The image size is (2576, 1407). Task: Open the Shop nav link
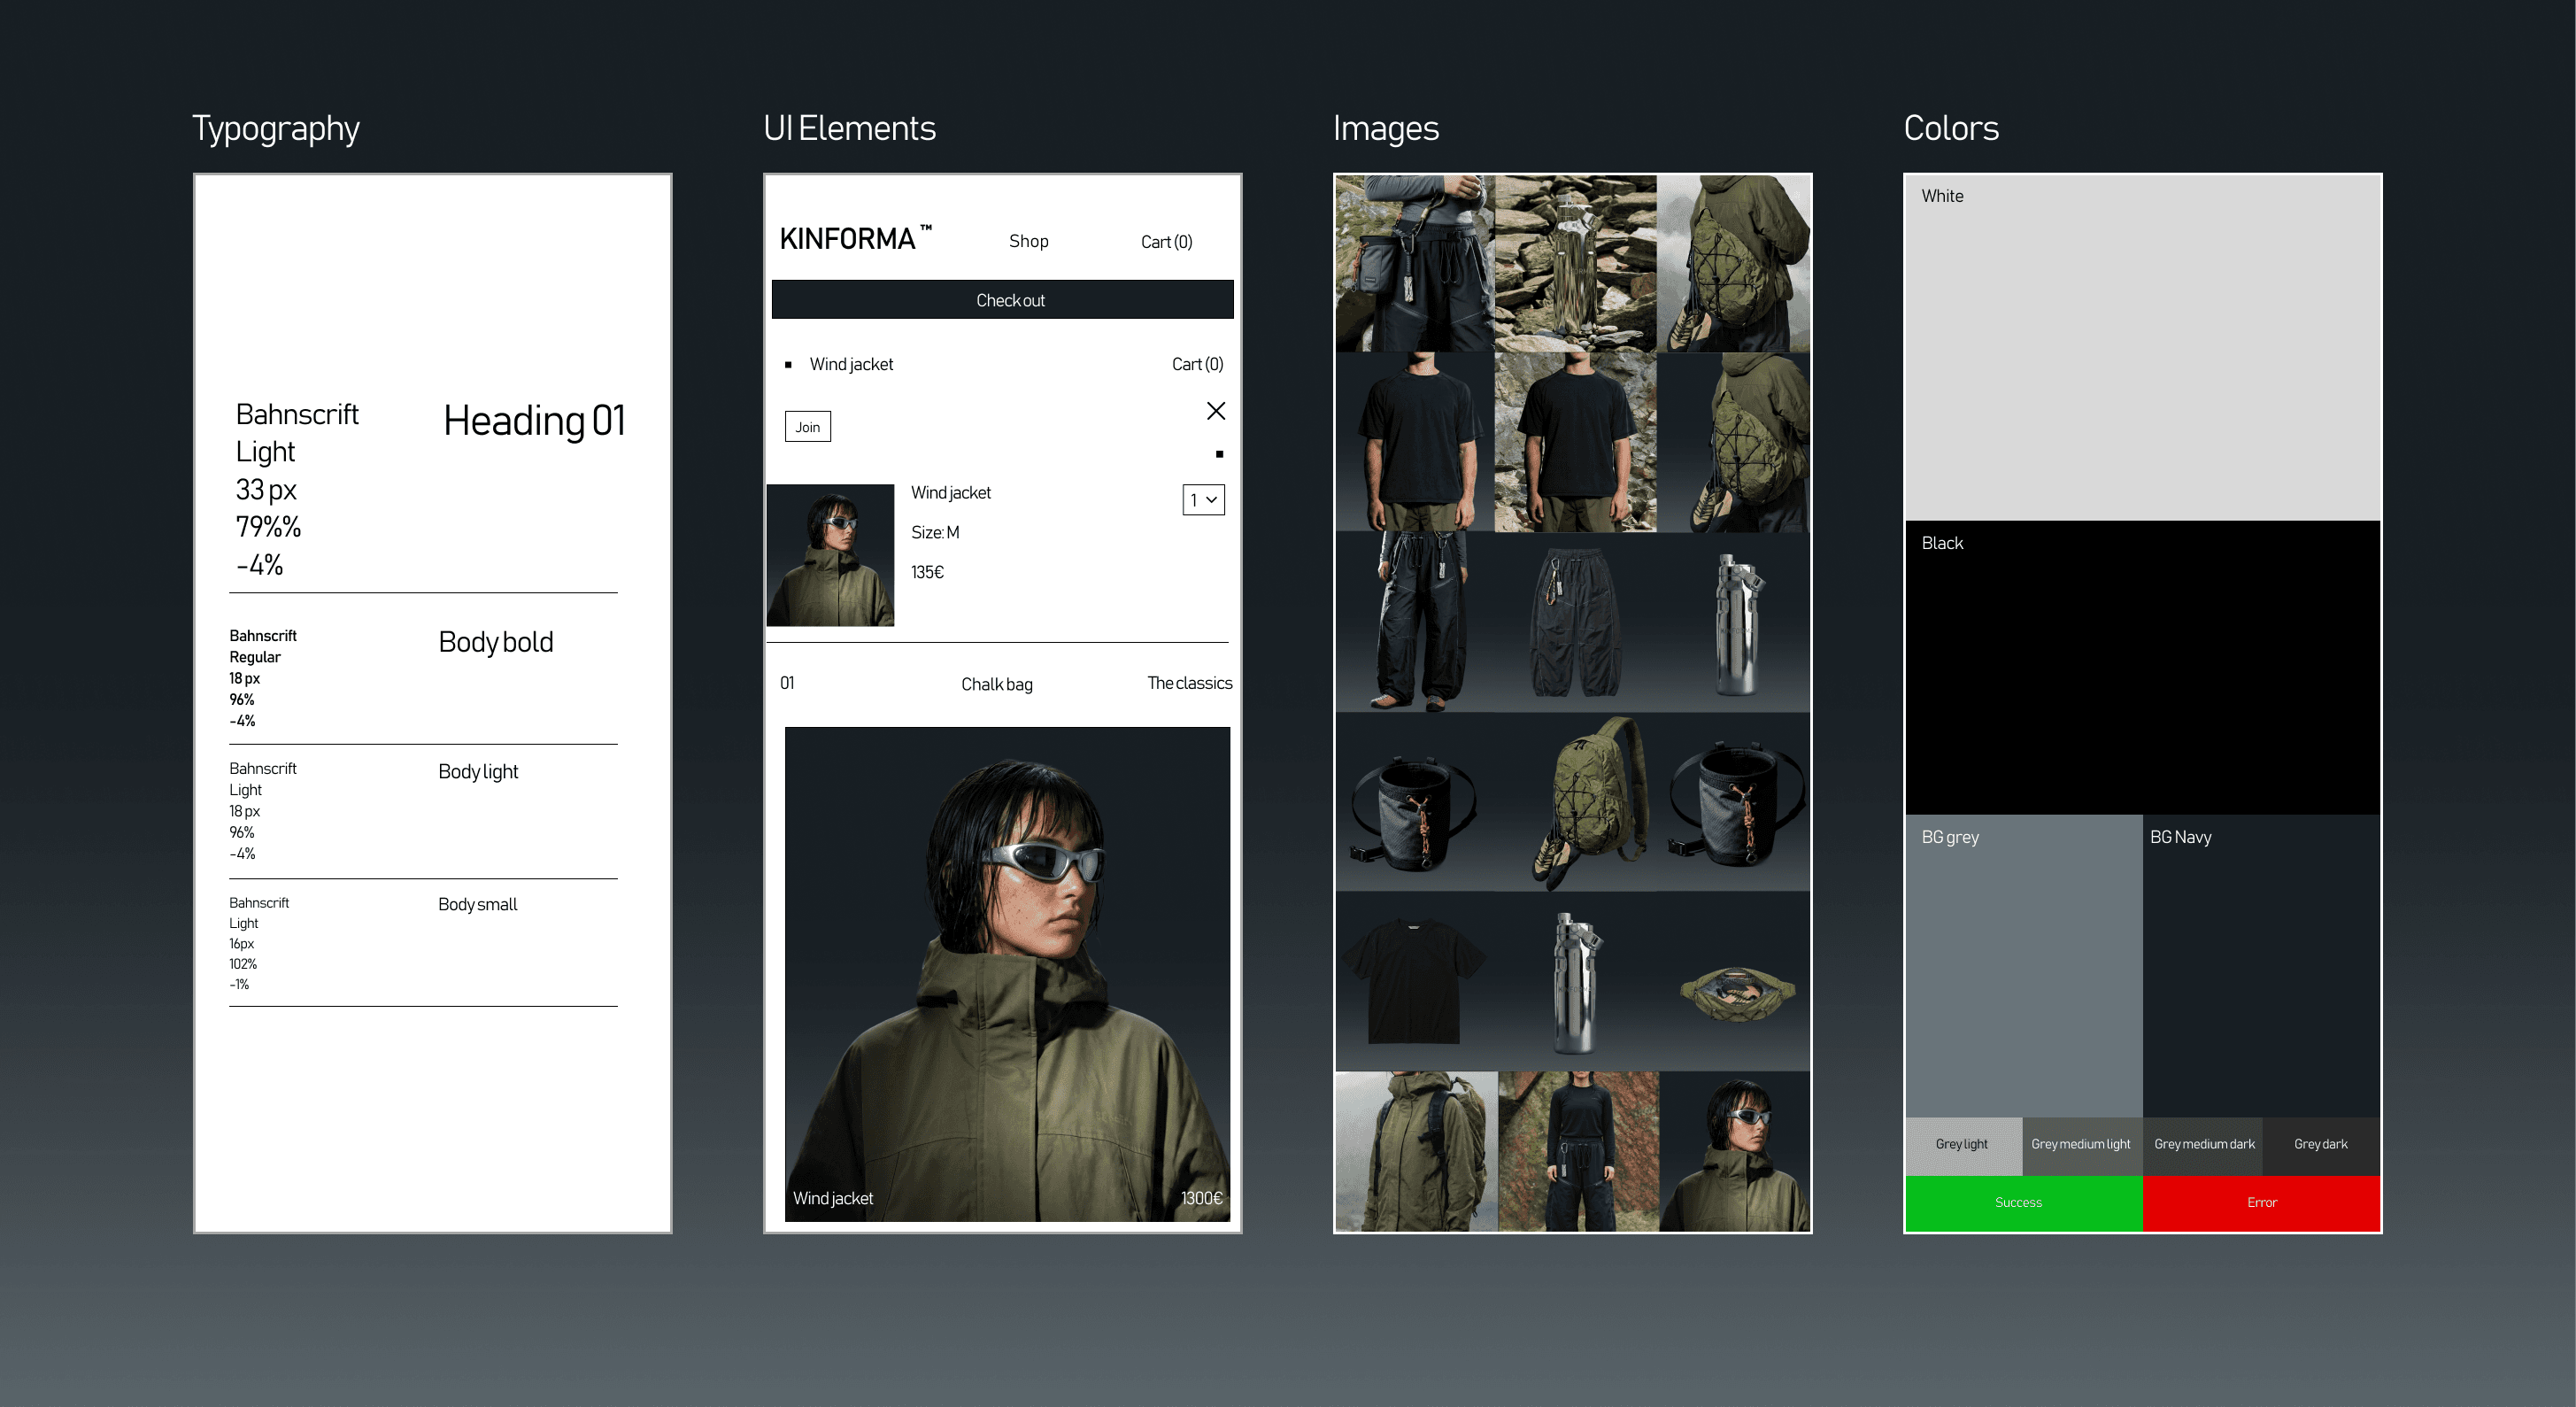click(1028, 241)
